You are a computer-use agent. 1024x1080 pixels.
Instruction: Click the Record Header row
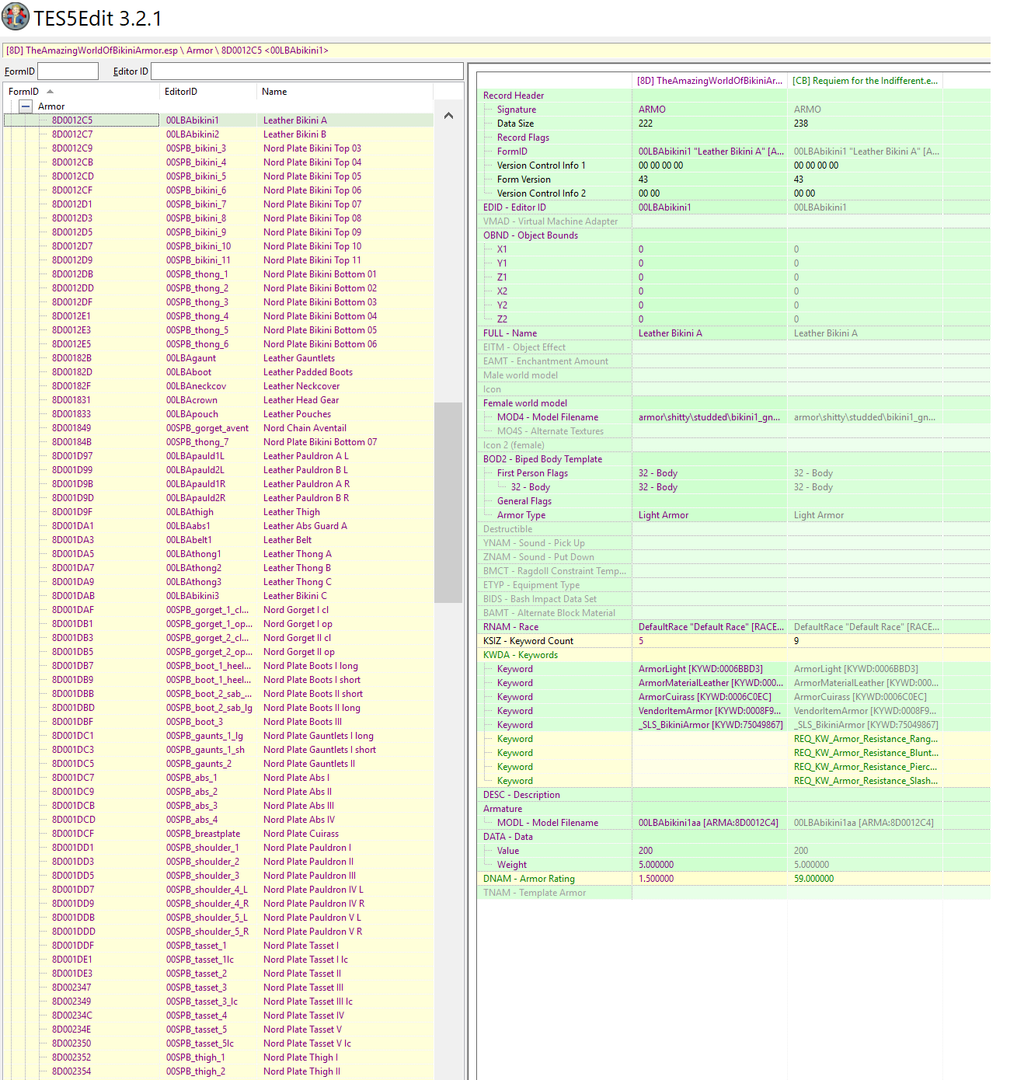click(x=733, y=96)
